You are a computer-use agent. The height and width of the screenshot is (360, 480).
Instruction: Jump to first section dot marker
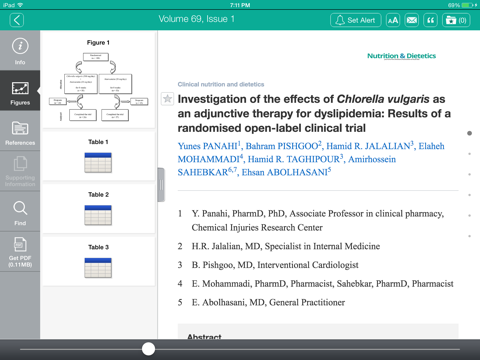(x=469, y=133)
